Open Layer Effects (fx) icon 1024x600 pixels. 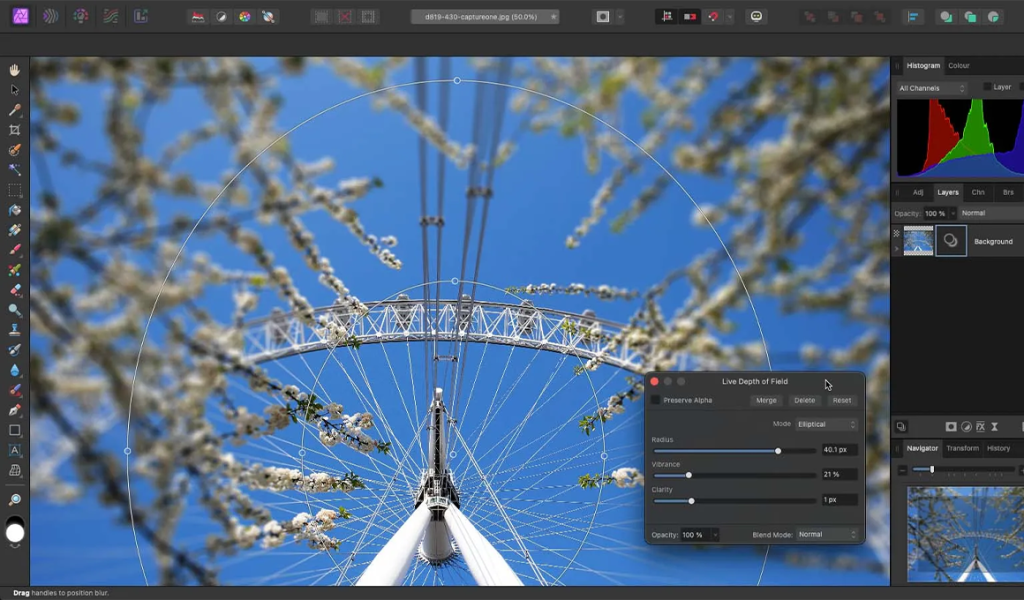coord(980,426)
